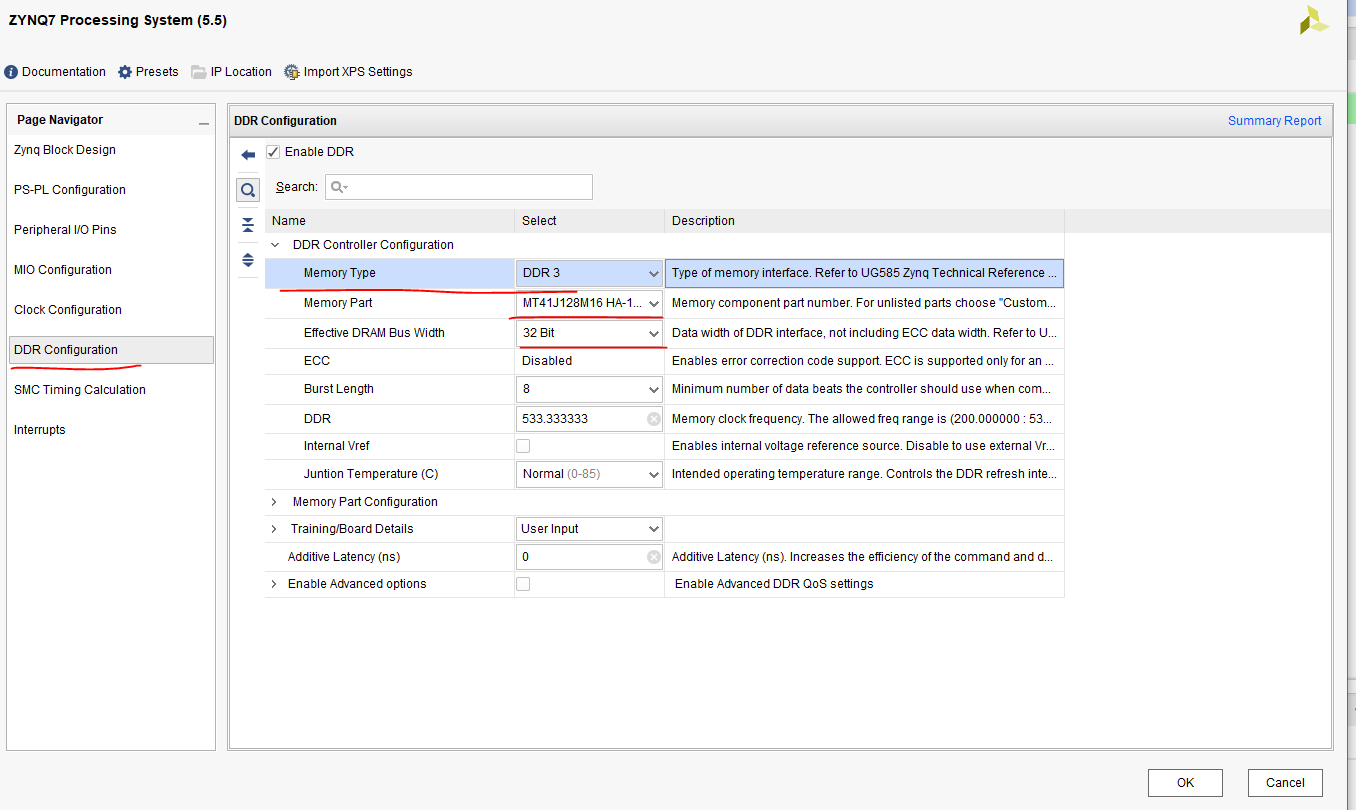The height and width of the screenshot is (810, 1356).
Task: Open the Presets gear icon
Action: coord(125,72)
